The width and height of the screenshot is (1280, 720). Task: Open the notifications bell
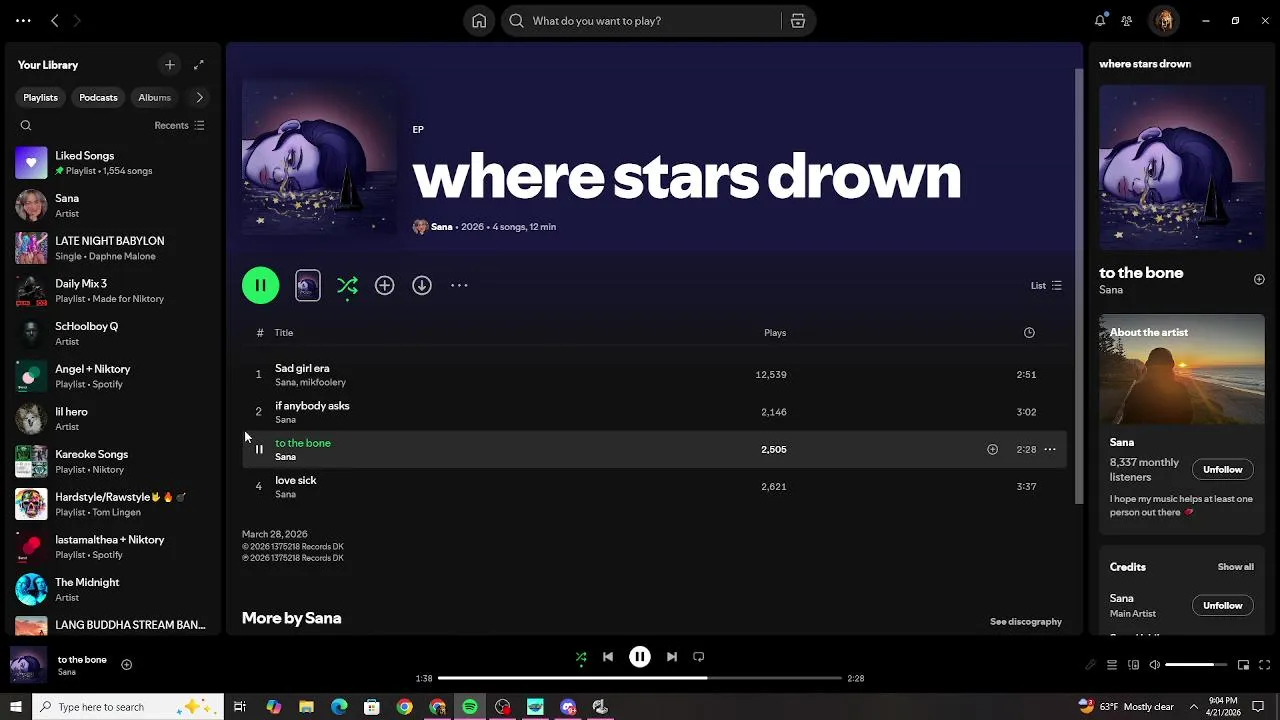coord(1100,21)
